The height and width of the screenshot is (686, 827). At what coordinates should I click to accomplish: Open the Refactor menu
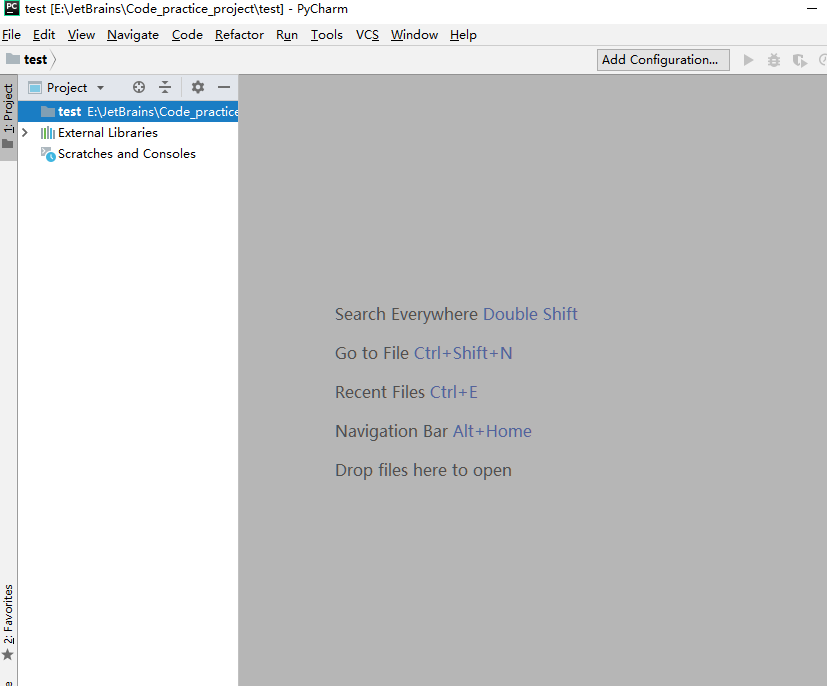[x=239, y=35]
